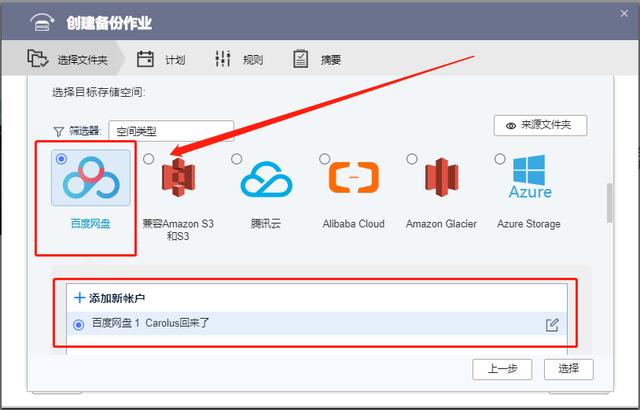This screenshot has width=640, height=410.
Task: Select the Alibaba Cloud logo
Action: [x=354, y=177]
